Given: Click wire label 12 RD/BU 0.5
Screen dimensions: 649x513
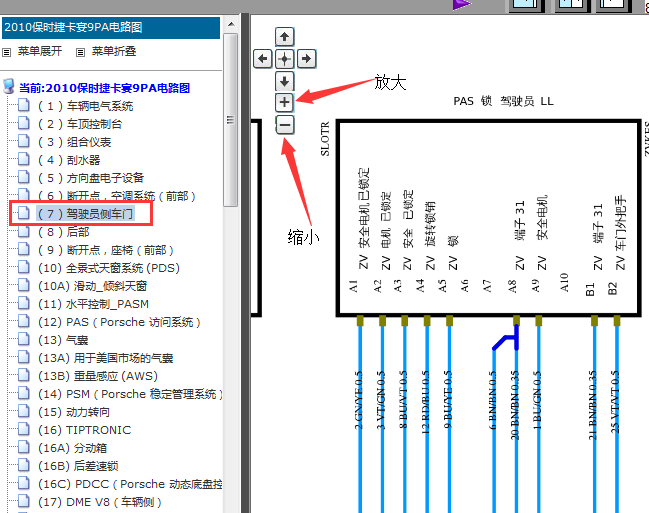Looking at the screenshot, I should coord(426,402).
